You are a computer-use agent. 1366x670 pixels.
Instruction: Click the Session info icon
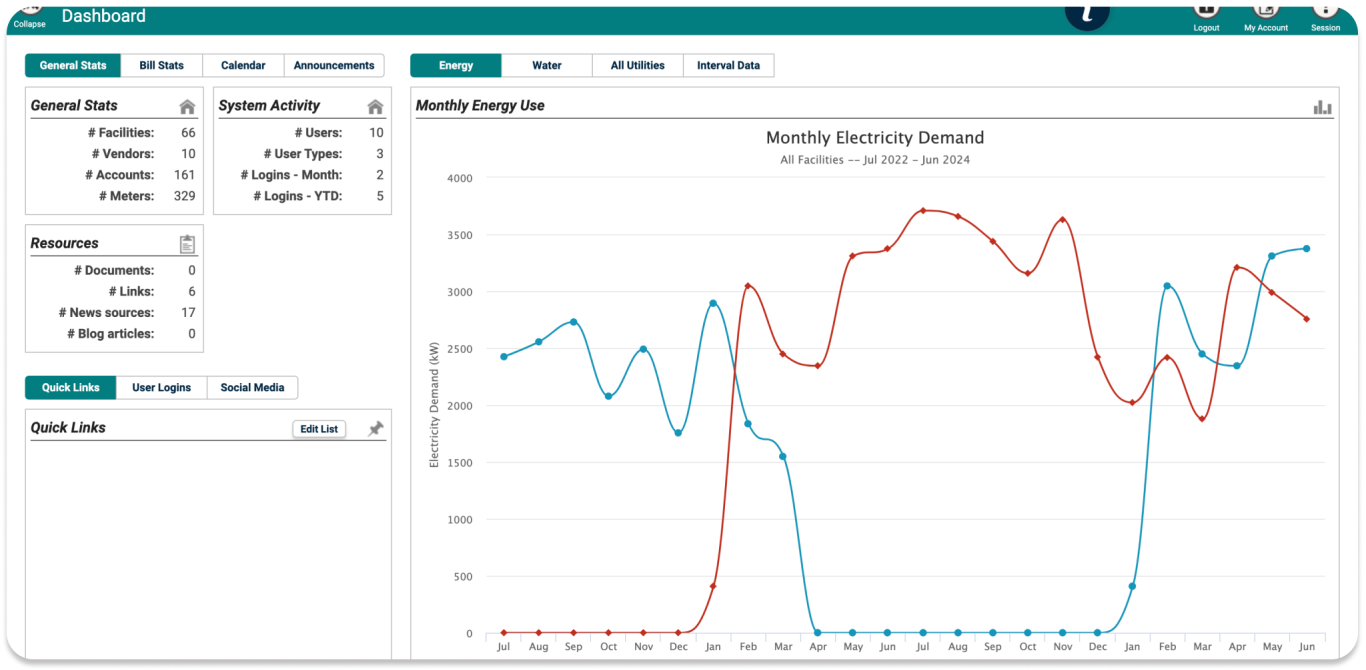[1326, 10]
